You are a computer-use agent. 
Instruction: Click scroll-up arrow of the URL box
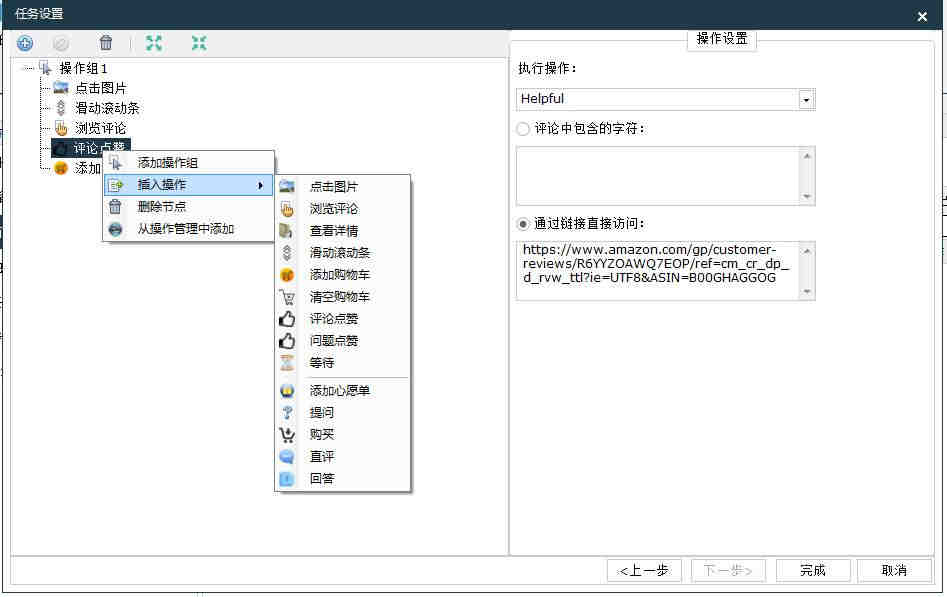pyautogui.click(x=807, y=250)
